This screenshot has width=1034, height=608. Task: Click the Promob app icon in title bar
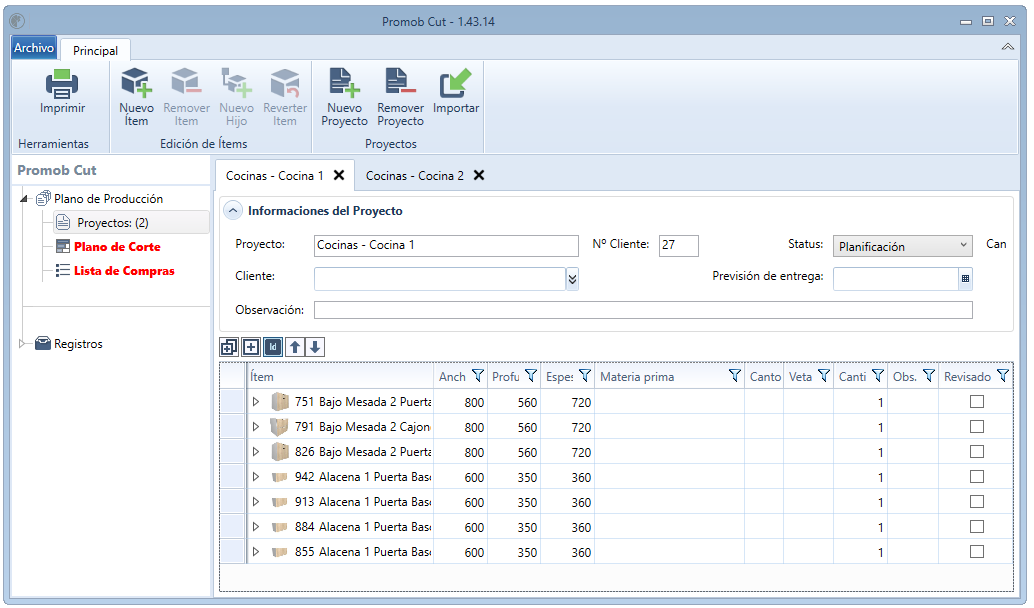pyautogui.click(x=17, y=21)
